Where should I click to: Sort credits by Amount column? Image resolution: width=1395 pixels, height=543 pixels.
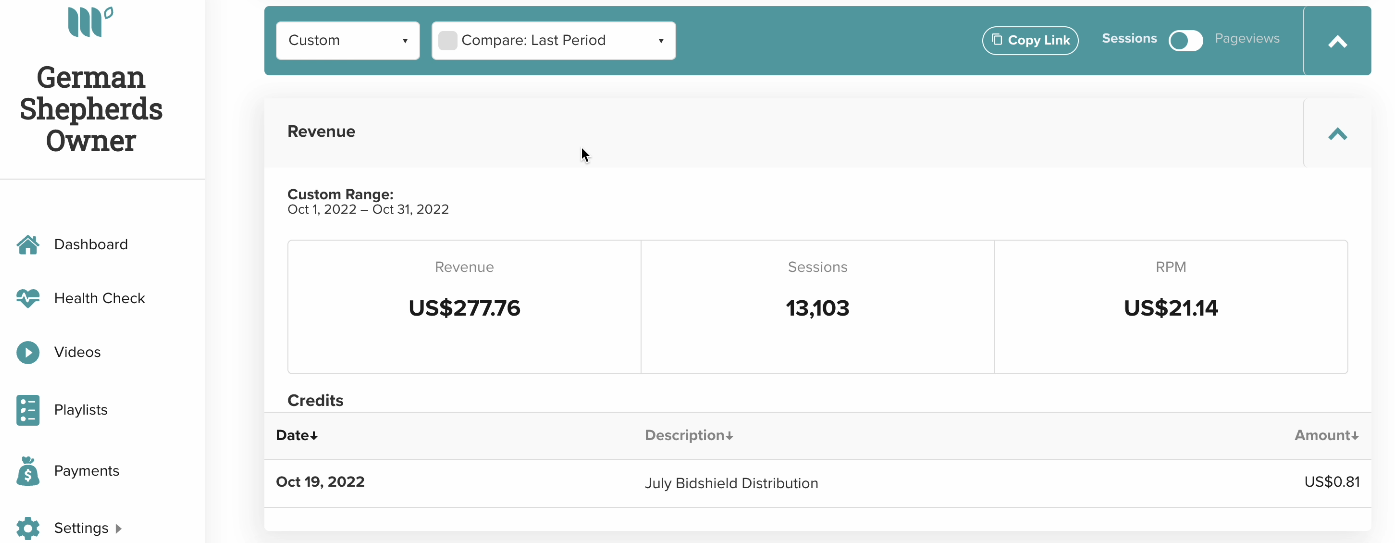[x=1327, y=435]
